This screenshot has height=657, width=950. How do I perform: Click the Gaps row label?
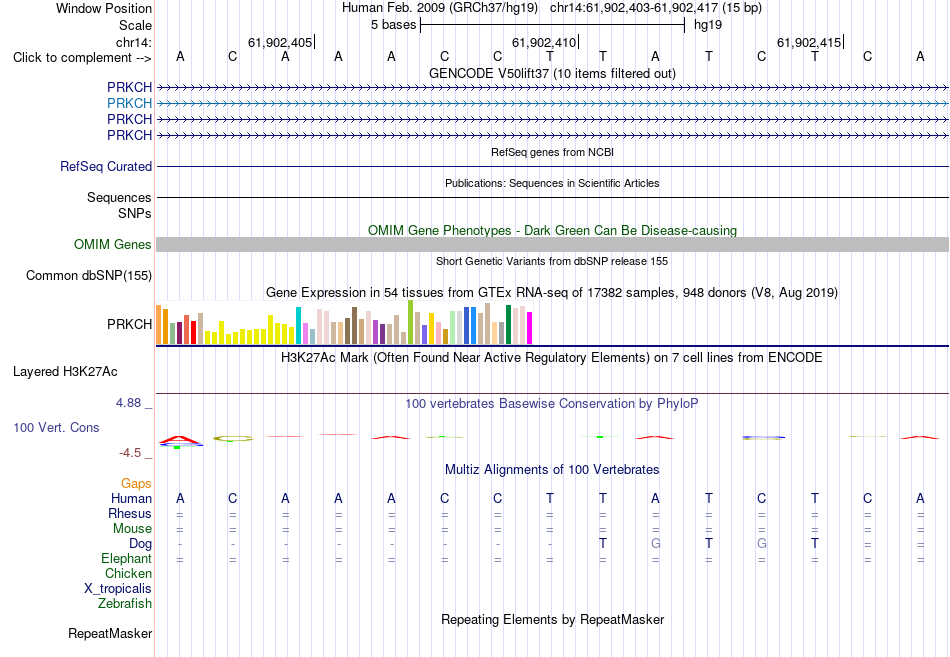click(136, 484)
